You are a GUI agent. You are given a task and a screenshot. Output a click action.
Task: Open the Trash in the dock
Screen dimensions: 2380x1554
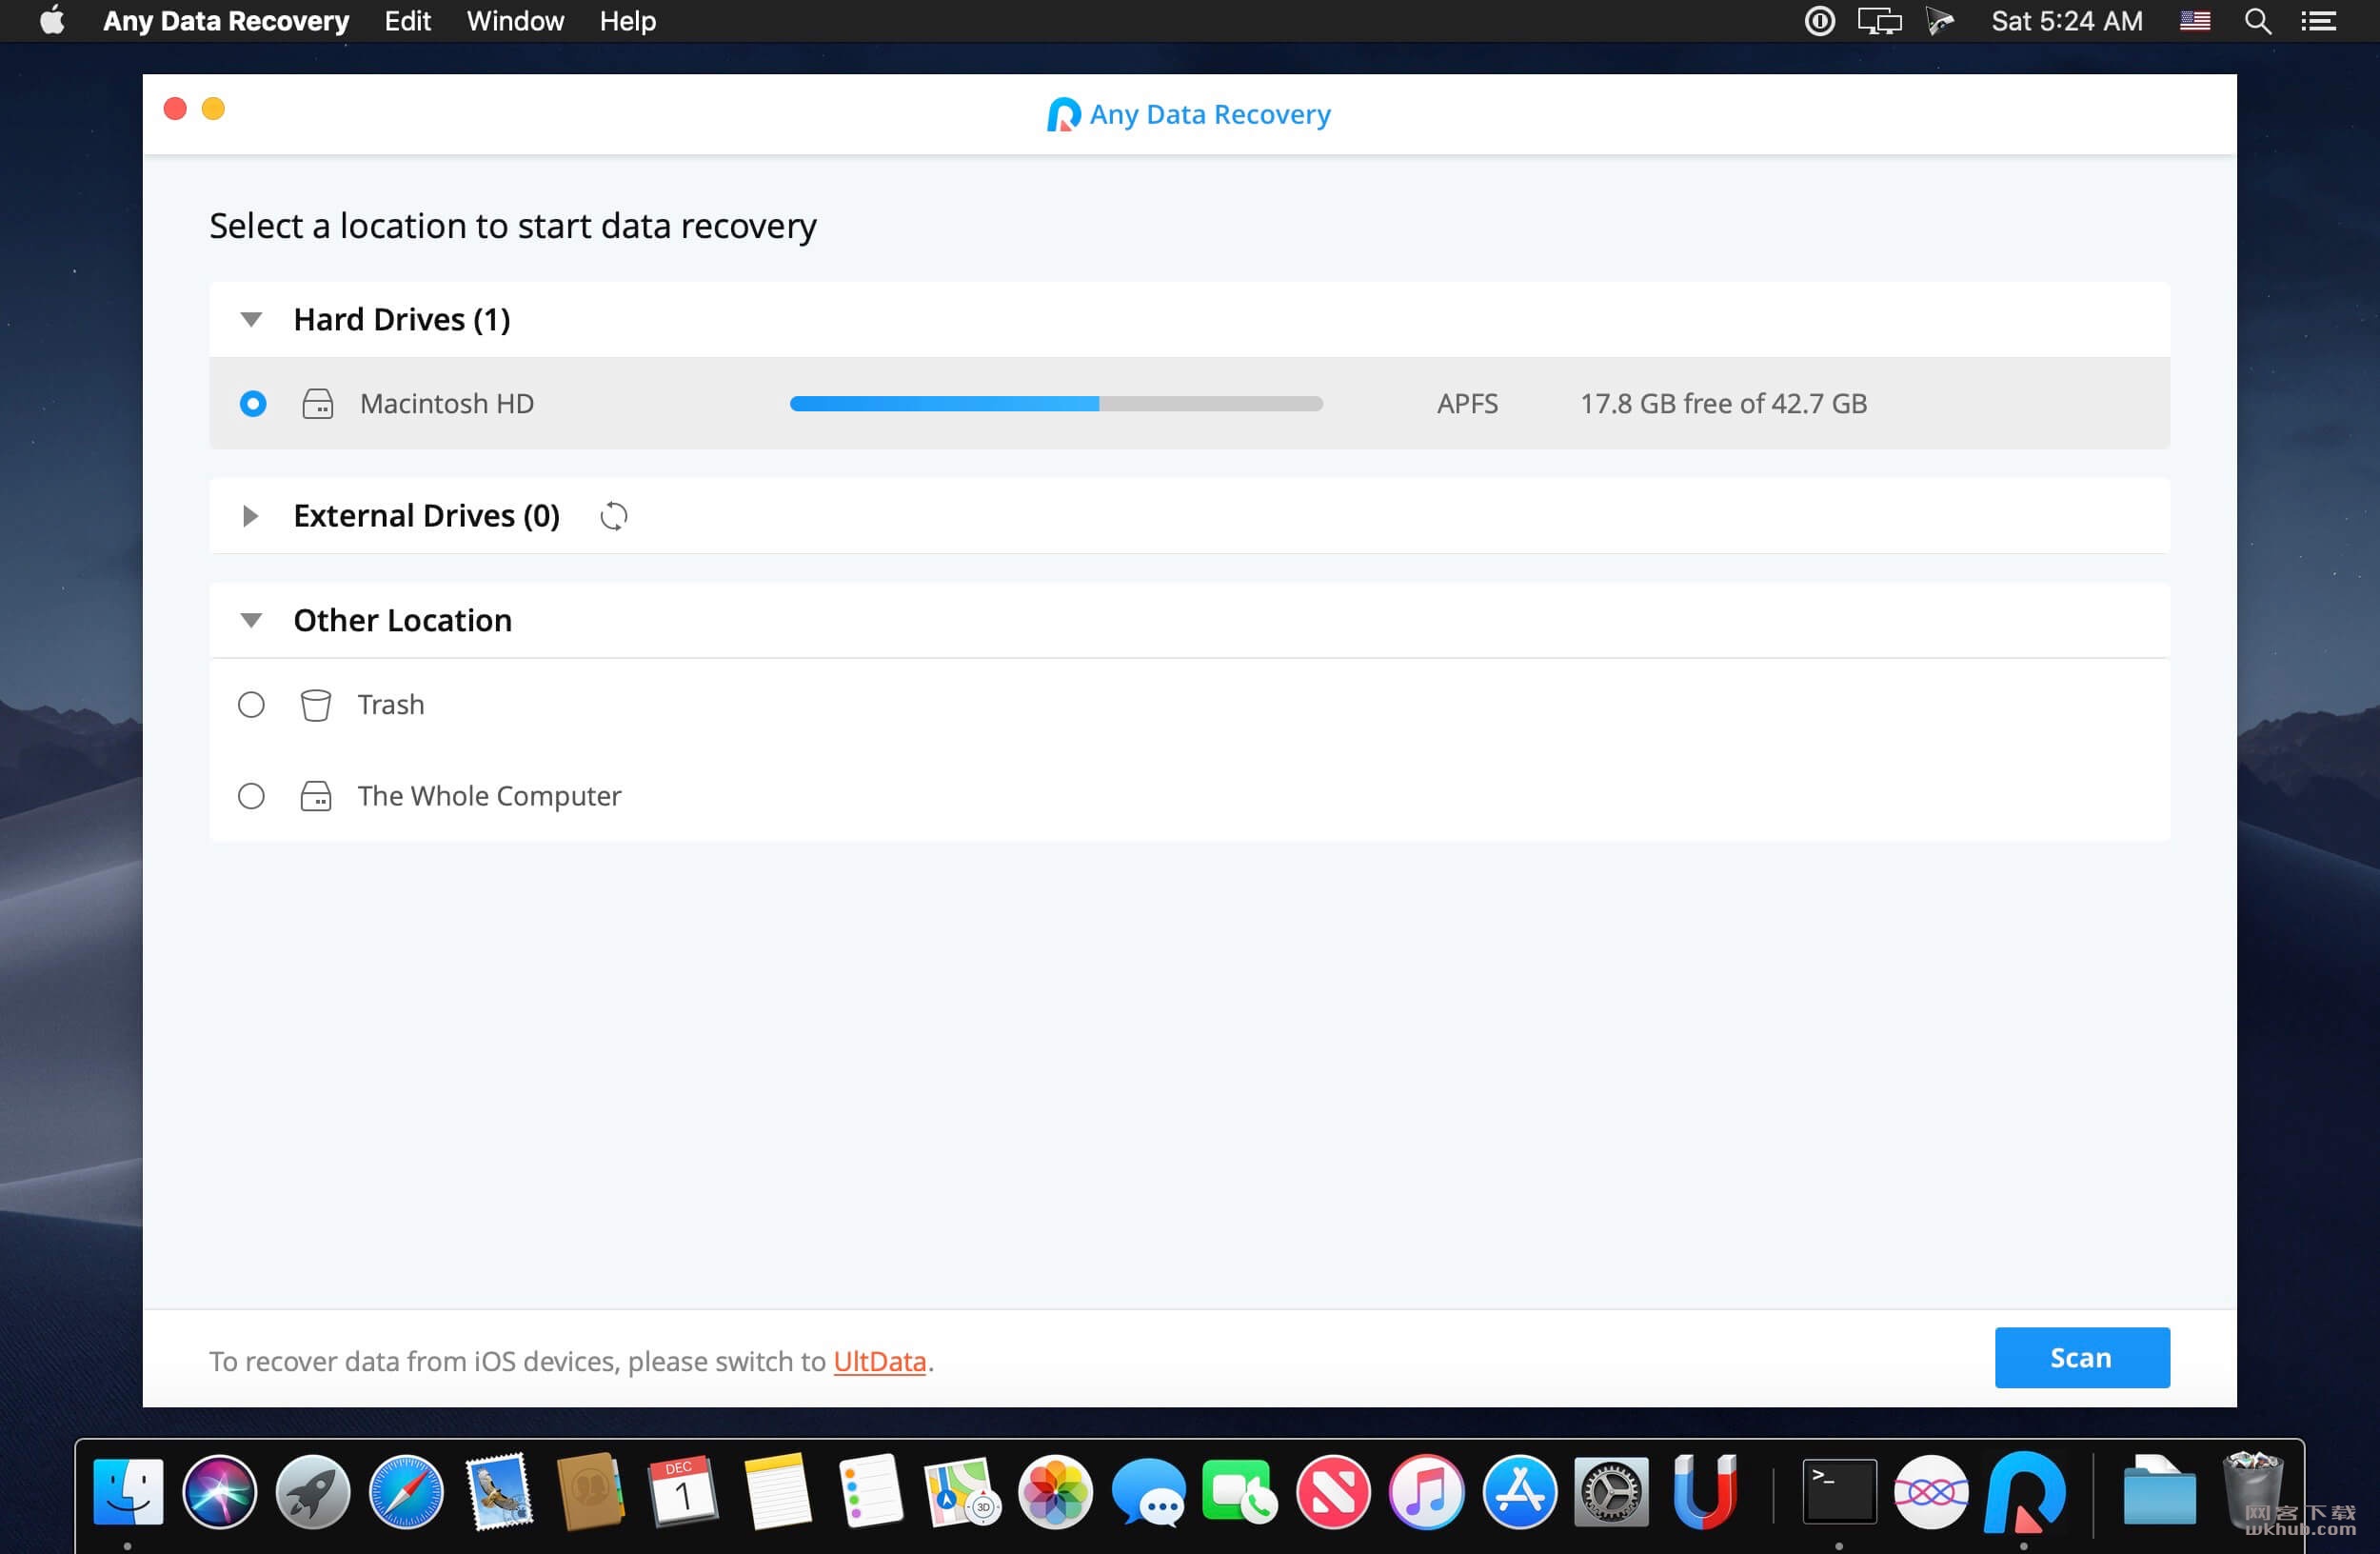click(x=2252, y=1492)
